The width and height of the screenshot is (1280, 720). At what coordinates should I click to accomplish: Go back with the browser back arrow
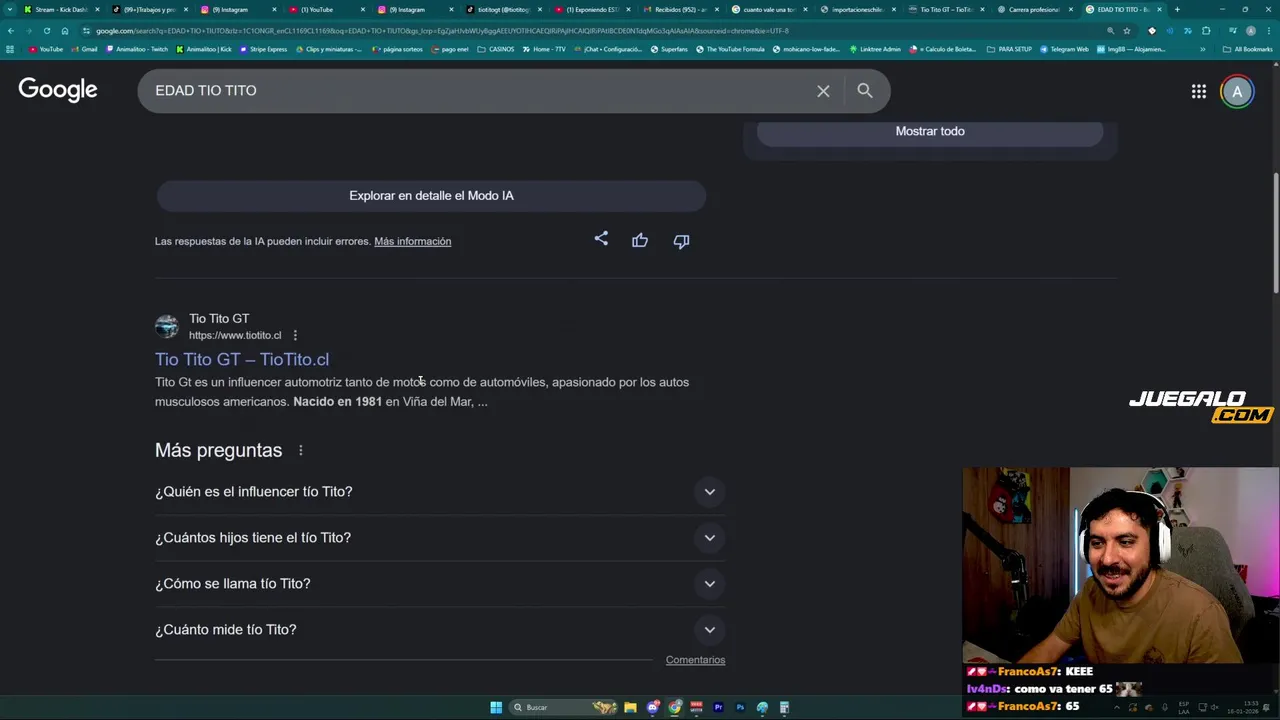11,31
